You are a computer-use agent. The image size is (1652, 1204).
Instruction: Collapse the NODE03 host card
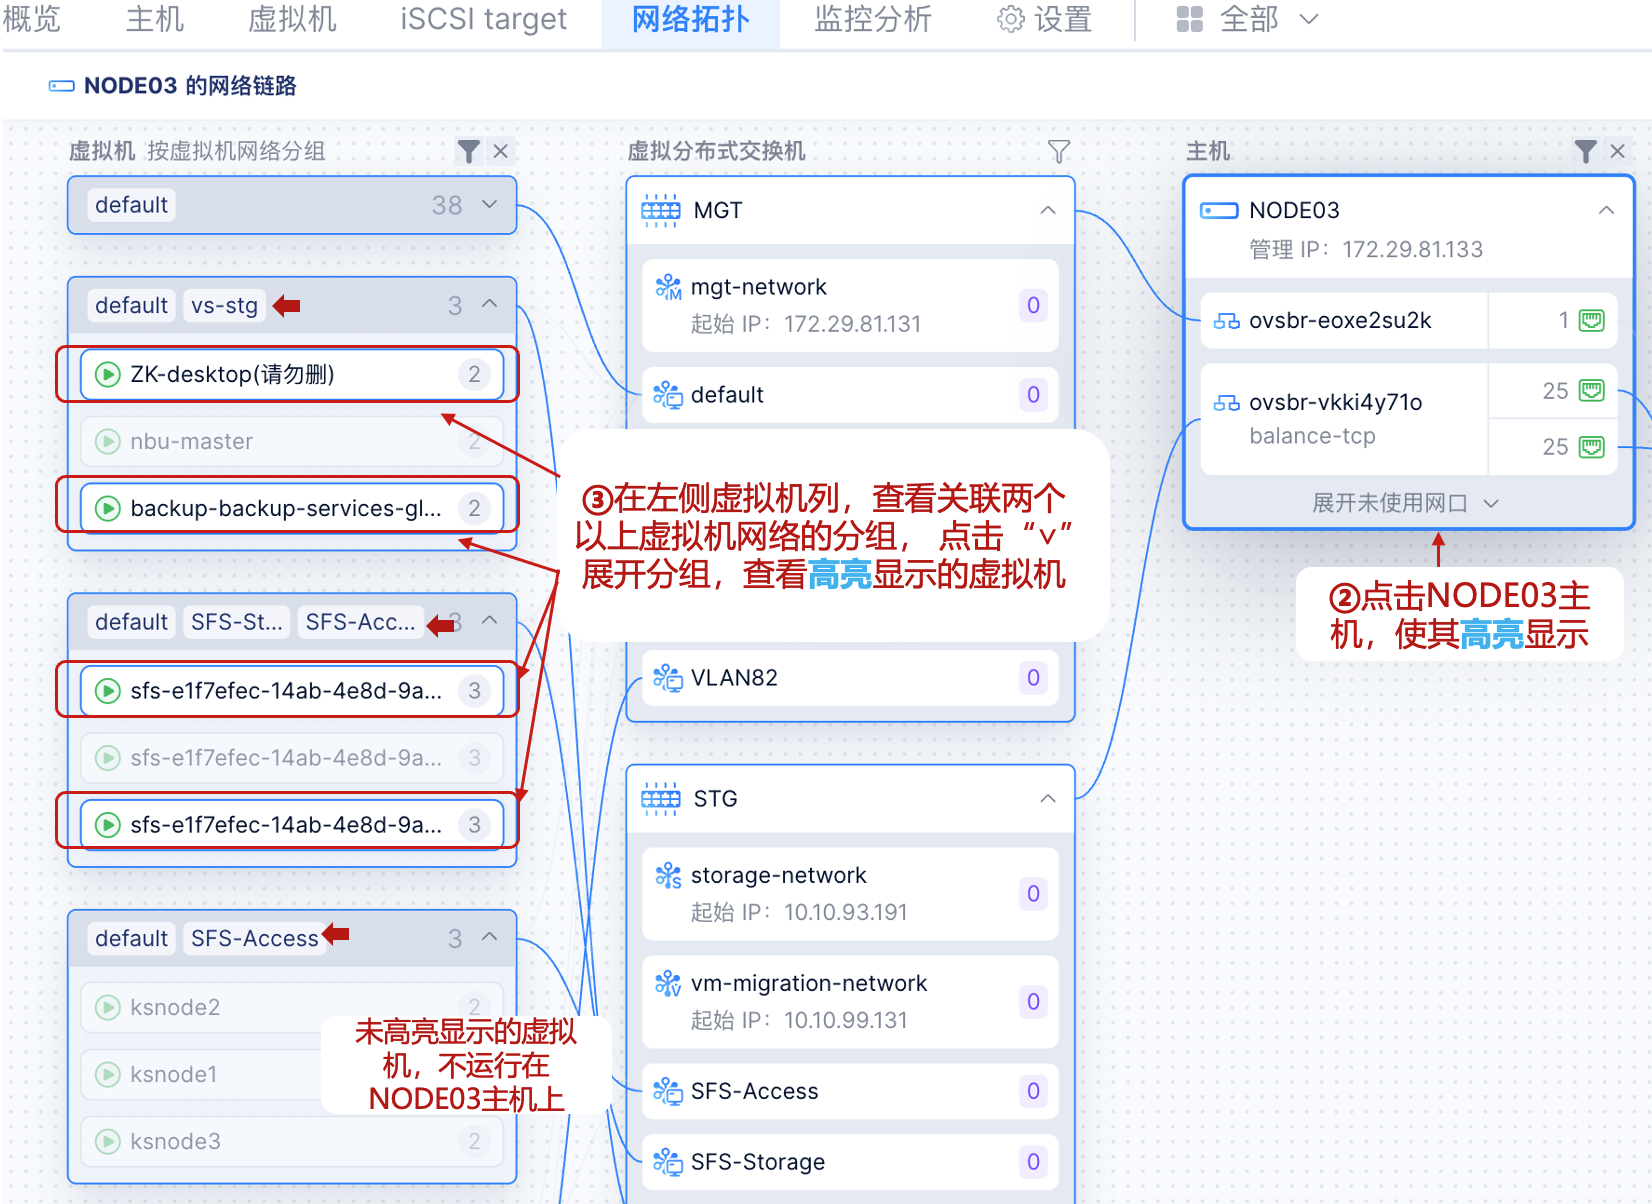(1605, 210)
